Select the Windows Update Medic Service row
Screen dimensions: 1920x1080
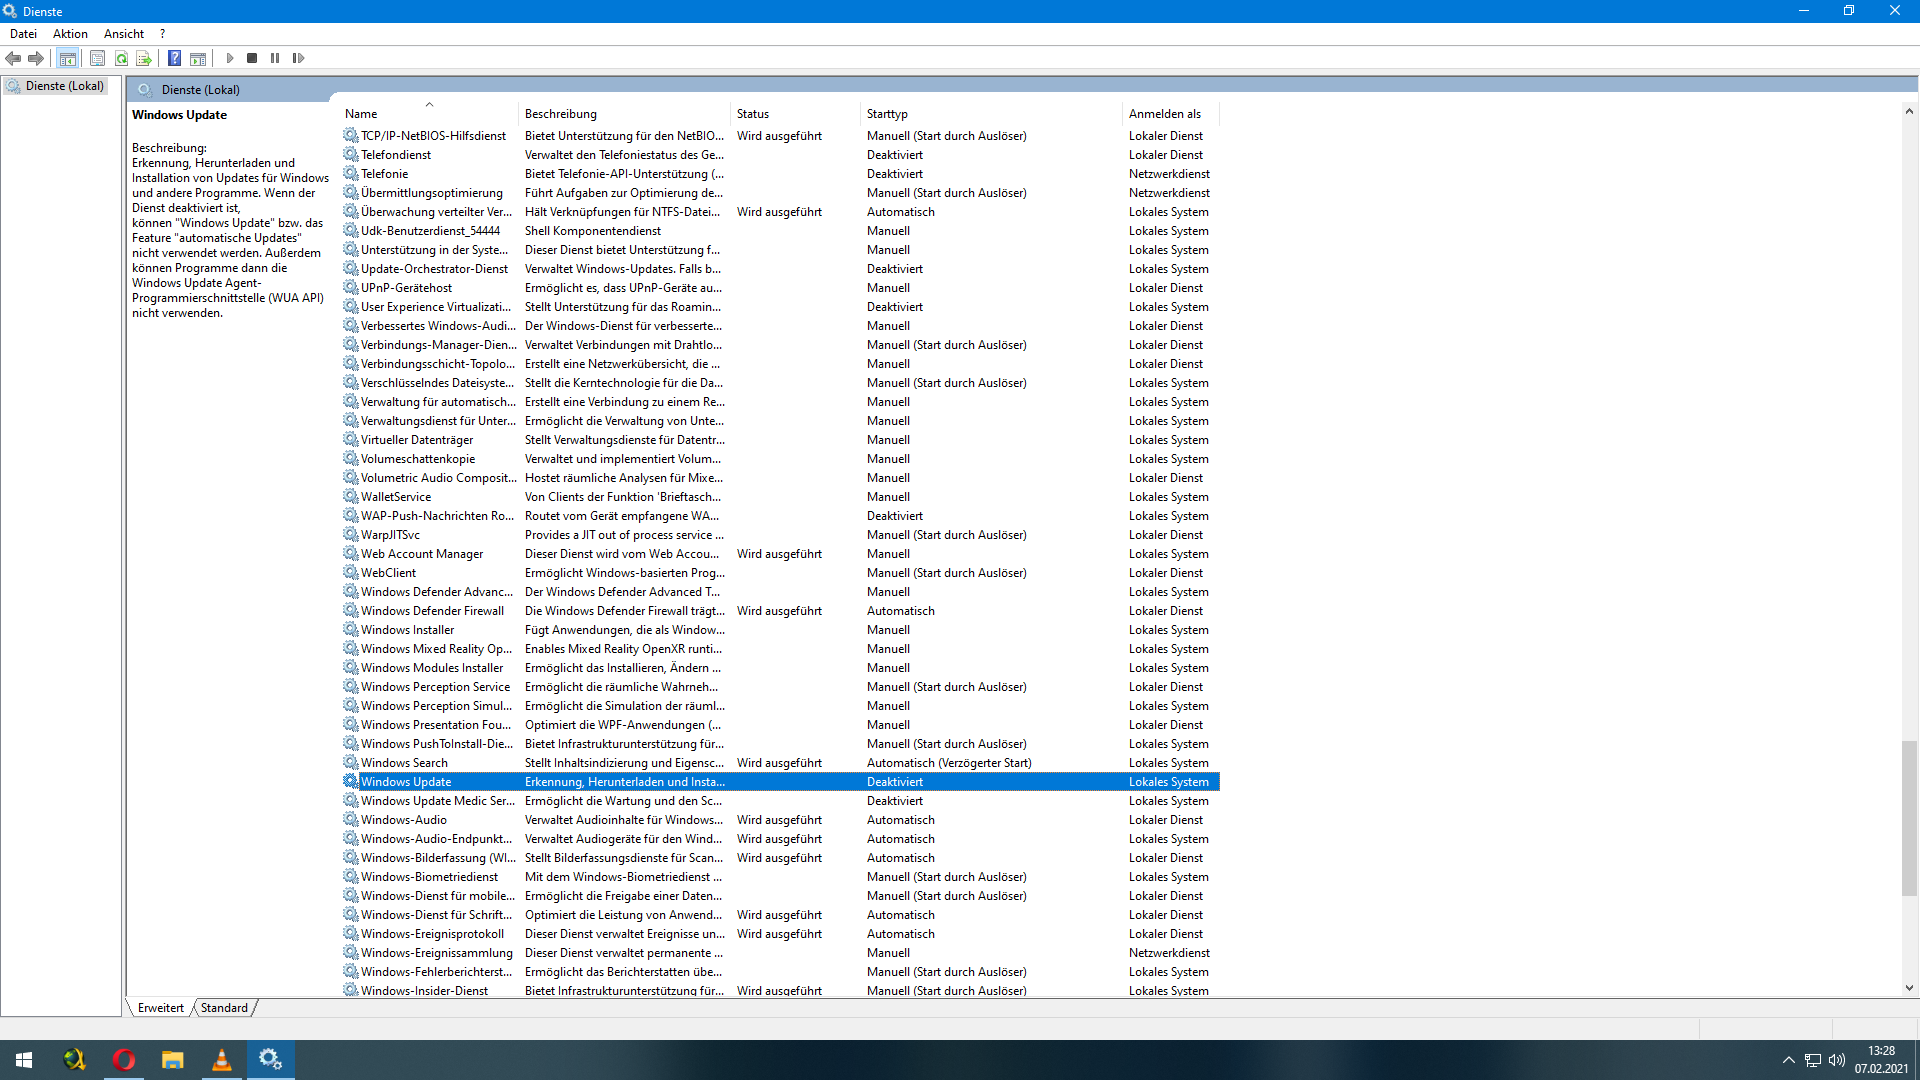pyautogui.click(x=780, y=801)
